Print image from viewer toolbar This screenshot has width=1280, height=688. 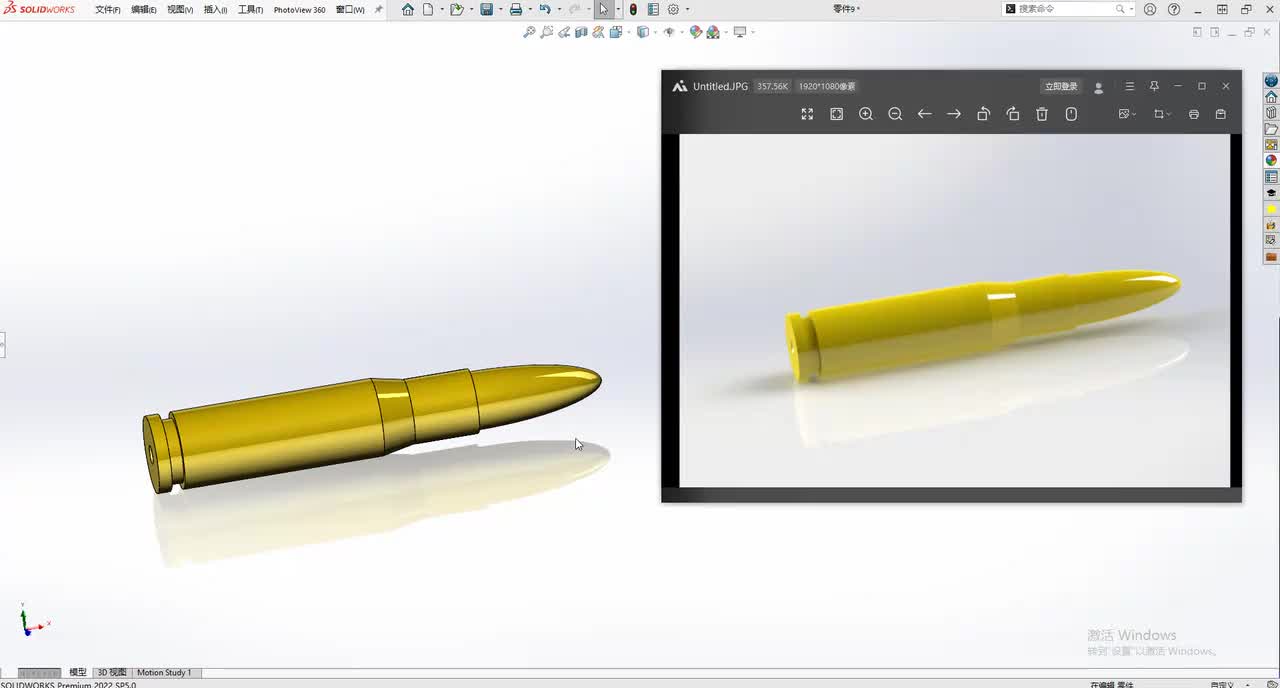1193,114
